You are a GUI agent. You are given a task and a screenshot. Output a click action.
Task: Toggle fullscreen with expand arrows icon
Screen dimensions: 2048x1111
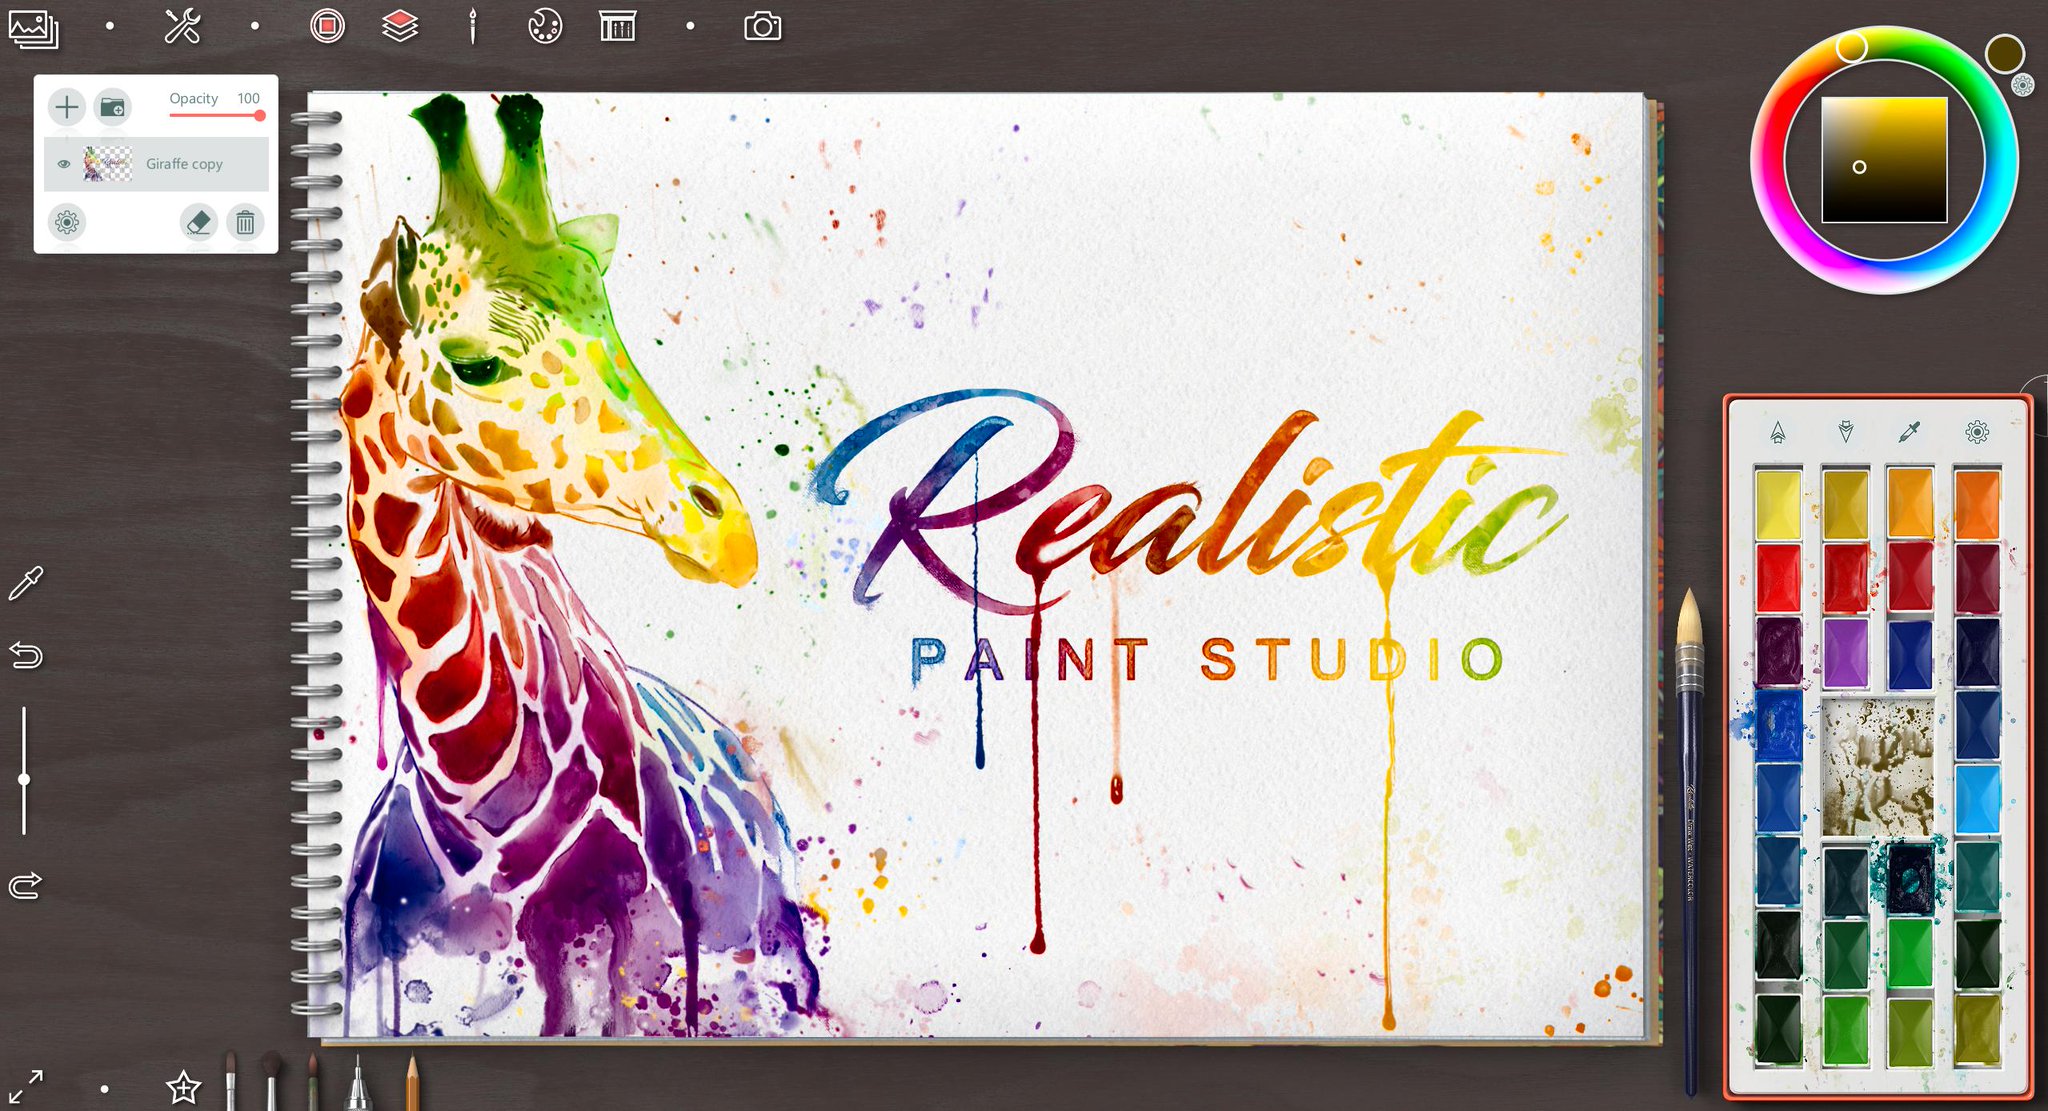pos(26,1085)
